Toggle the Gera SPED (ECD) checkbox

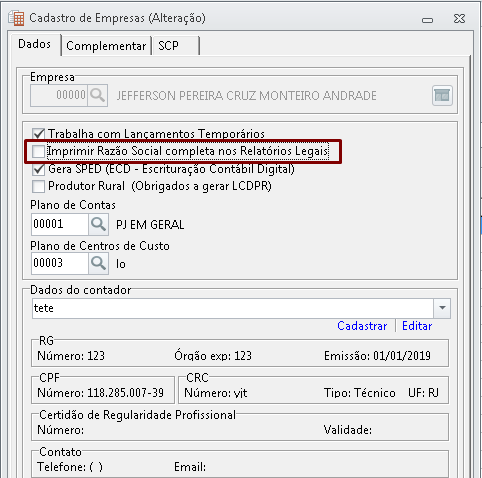[38, 169]
